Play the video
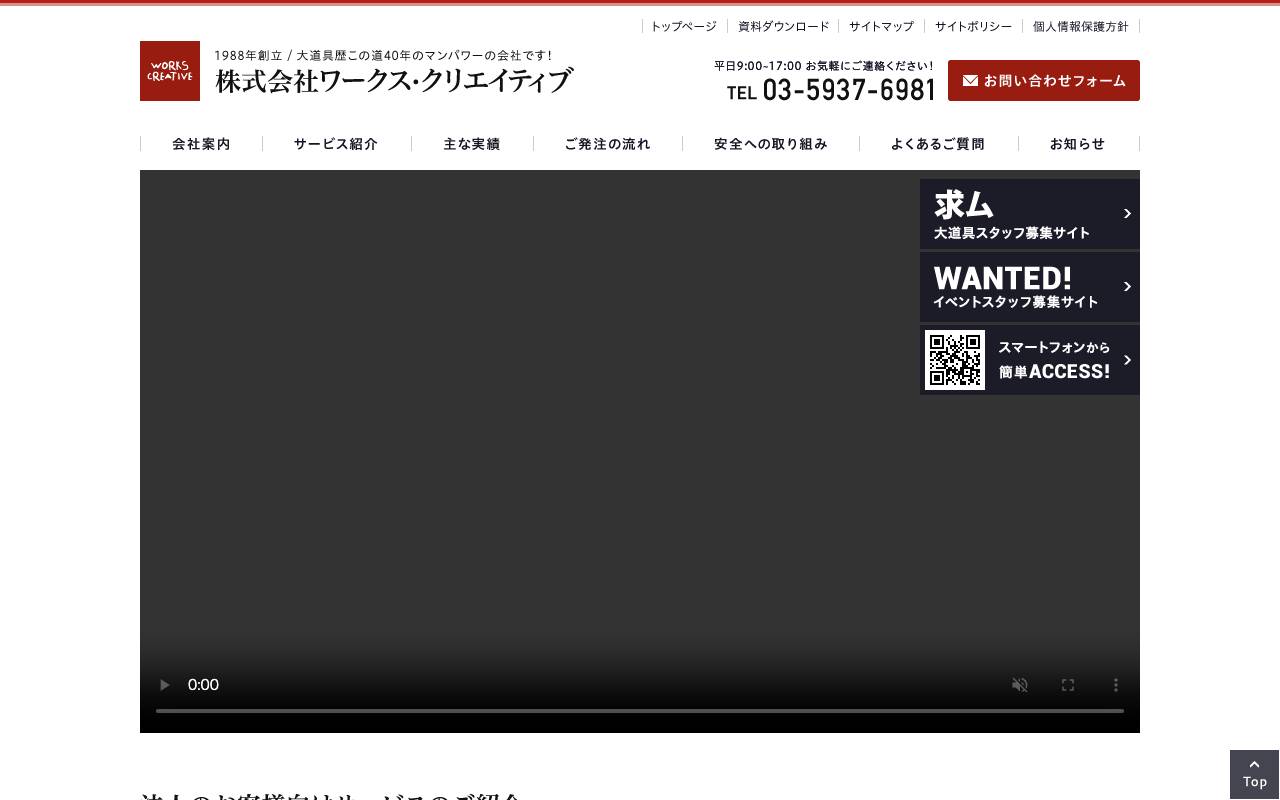Image resolution: width=1280 pixels, height=800 pixels. [x=165, y=685]
